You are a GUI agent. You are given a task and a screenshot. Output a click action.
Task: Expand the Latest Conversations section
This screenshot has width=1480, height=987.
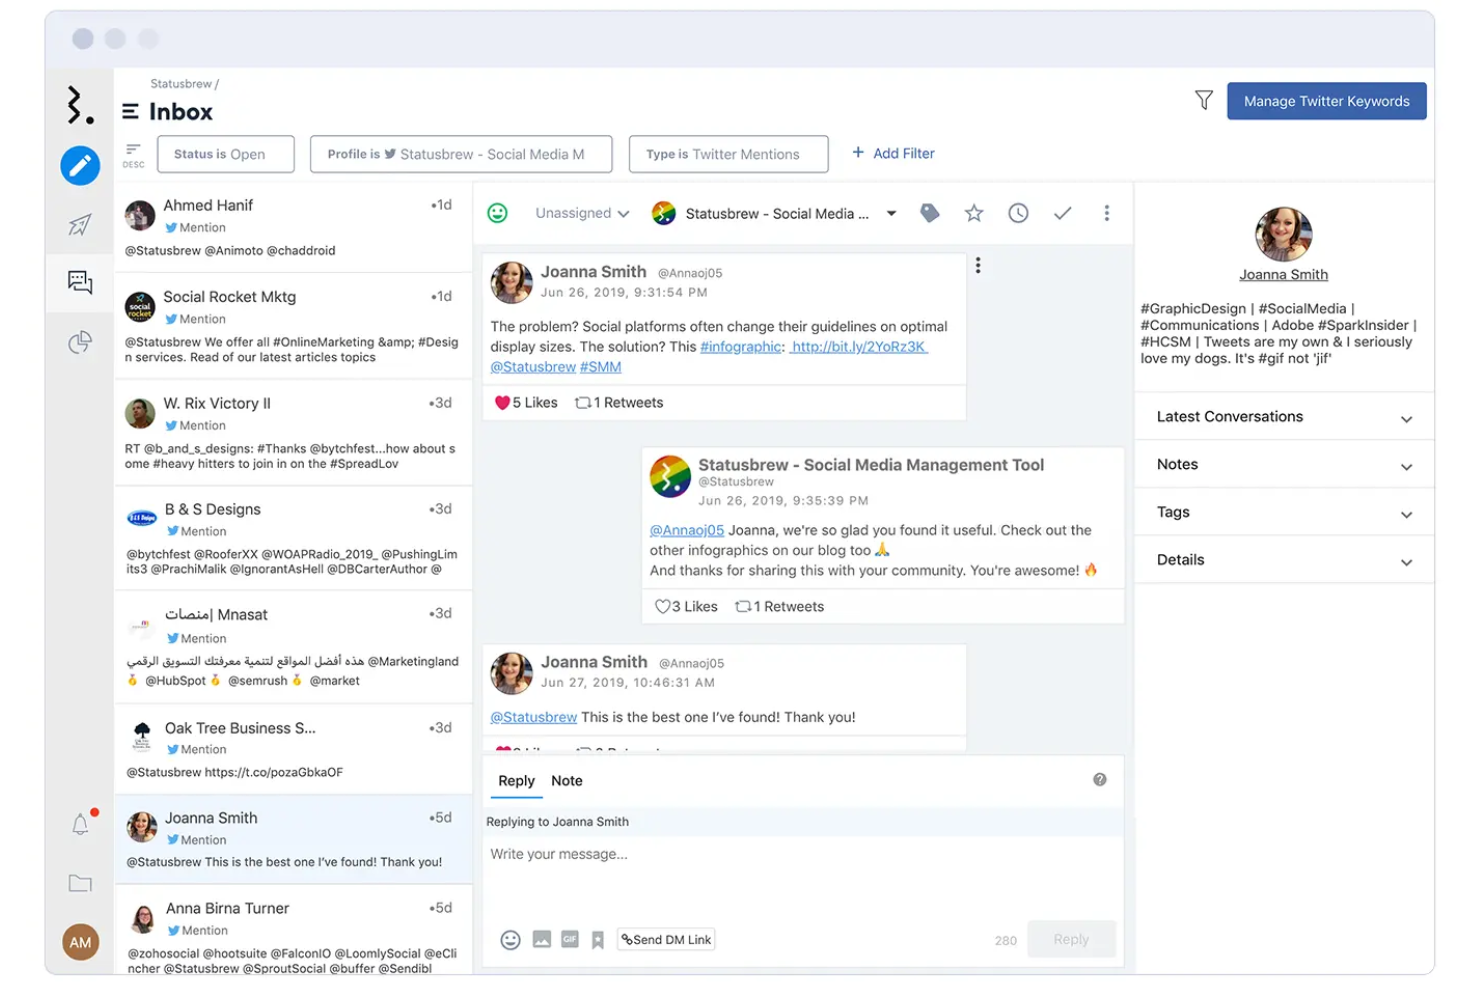[x=1284, y=417]
